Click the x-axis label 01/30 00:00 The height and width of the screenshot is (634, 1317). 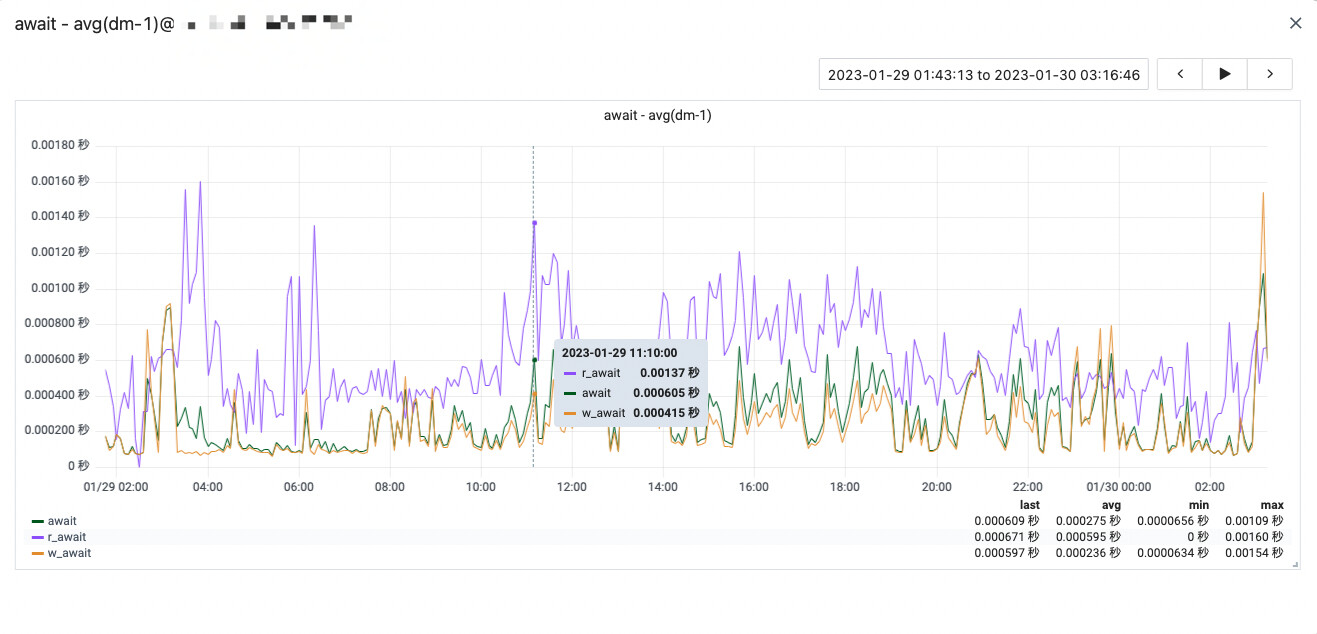pos(1118,487)
